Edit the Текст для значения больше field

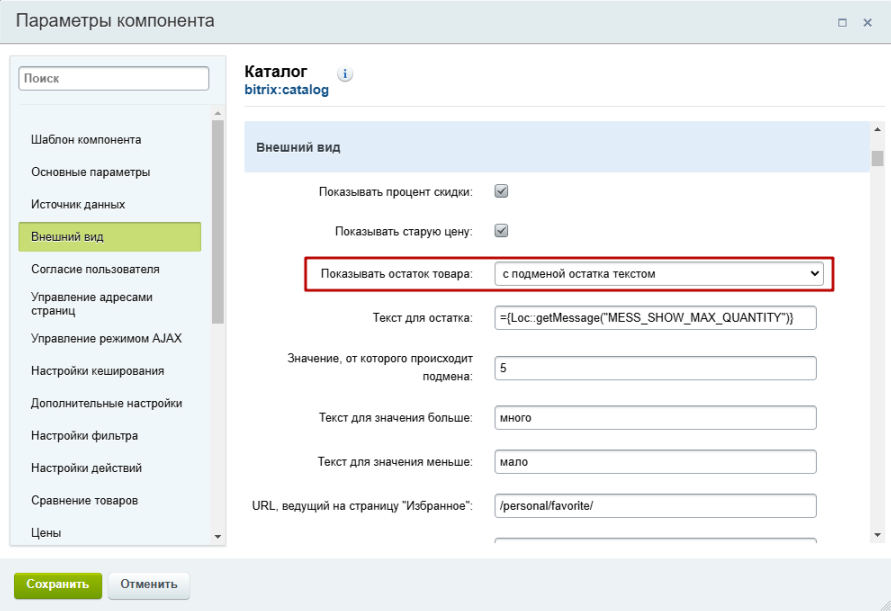click(x=655, y=418)
